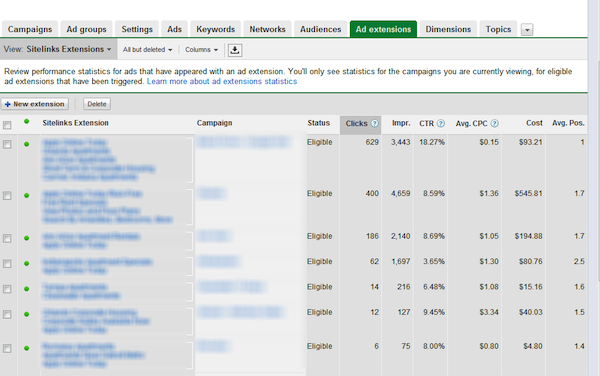Screen dimensions: 600x376
Task: Open the Audiences tab
Action: point(320,29)
